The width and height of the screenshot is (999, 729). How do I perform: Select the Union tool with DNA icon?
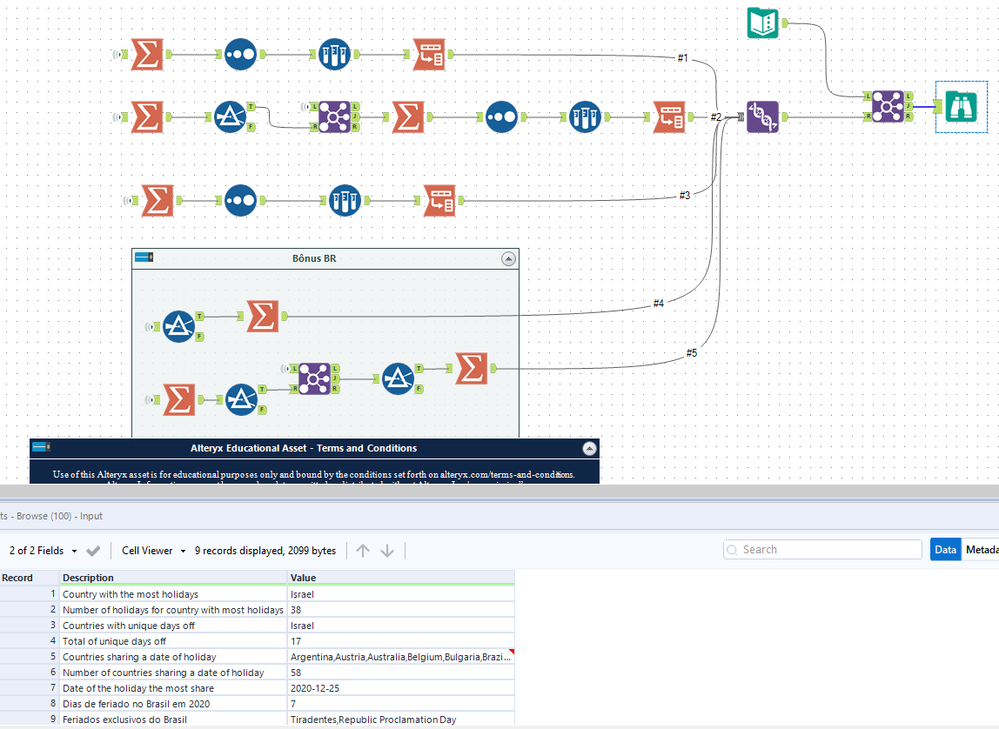coord(763,117)
